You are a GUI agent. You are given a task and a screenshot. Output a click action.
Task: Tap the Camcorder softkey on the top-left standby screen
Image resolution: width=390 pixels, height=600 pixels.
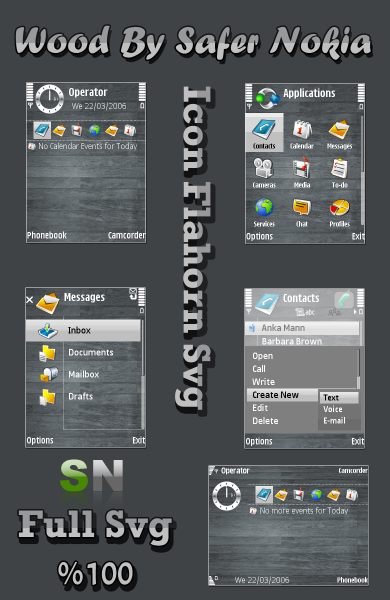pos(126,235)
